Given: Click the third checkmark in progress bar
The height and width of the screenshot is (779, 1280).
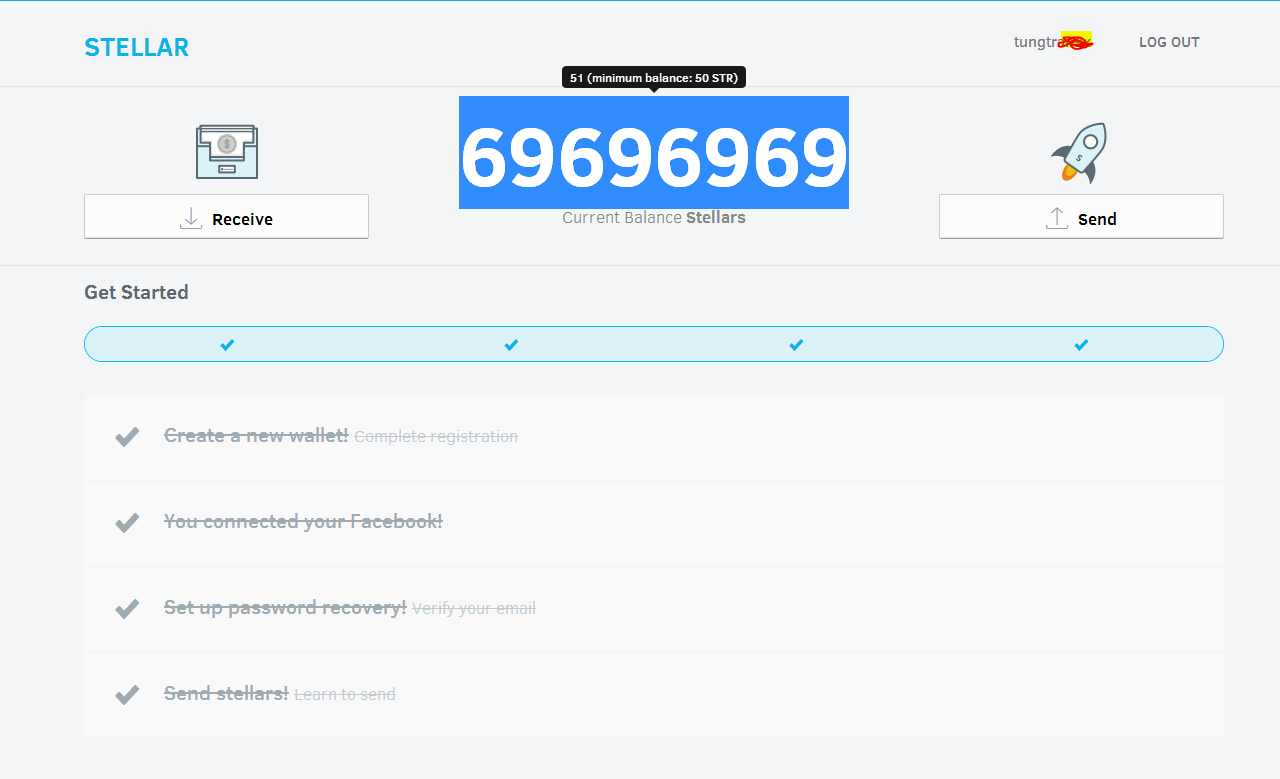Looking at the screenshot, I should pos(796,344).
